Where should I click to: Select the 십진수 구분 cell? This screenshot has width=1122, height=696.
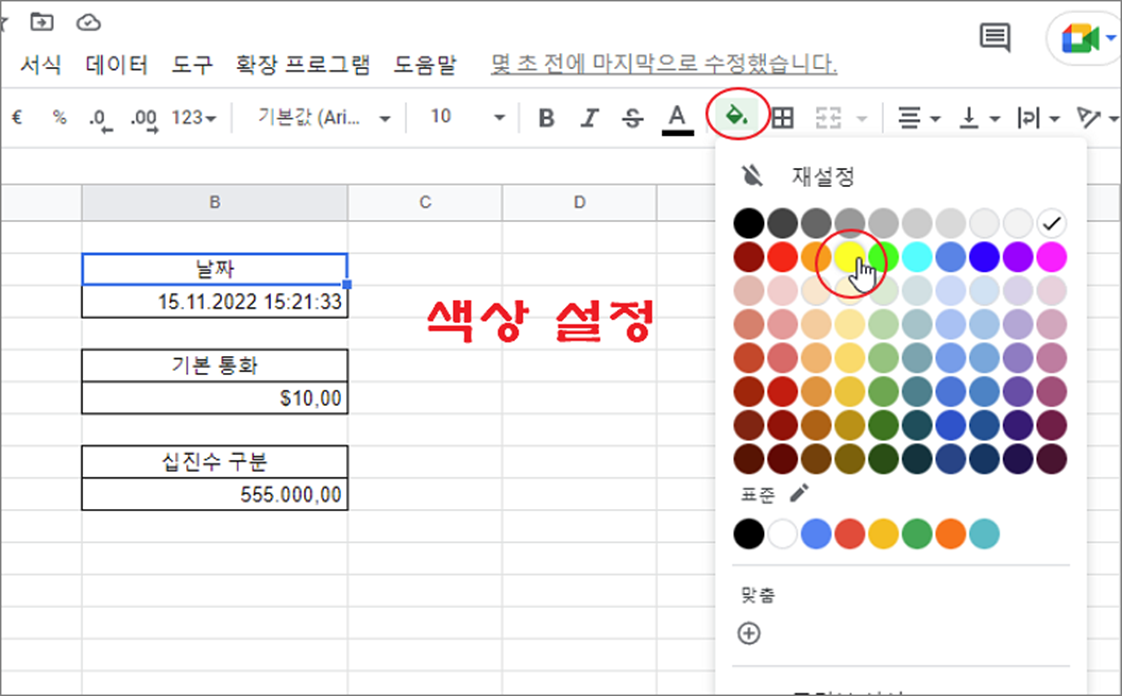tap(215, 462)
